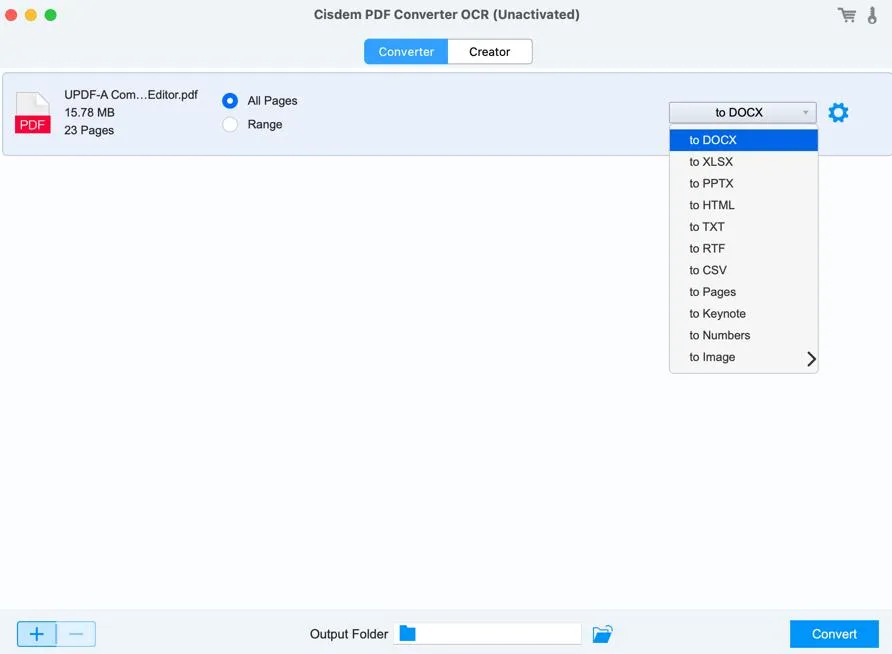This screenshot has height=654, width=892.
Task: Choose to XLSX output format
Action: point(744,162)
